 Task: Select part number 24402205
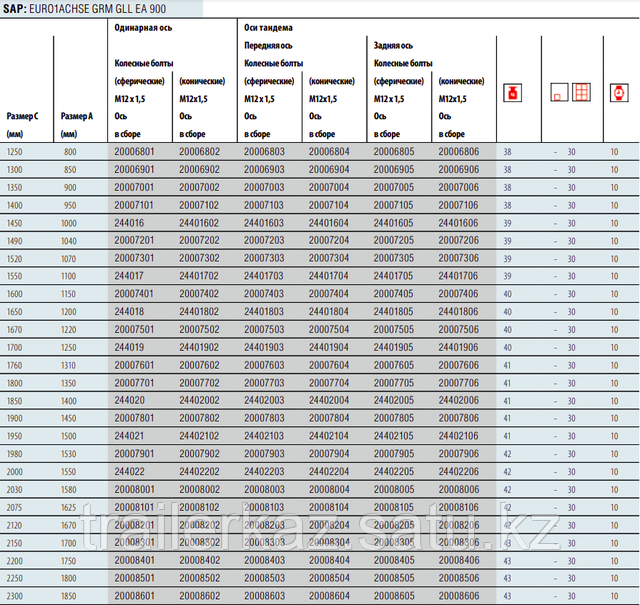coord(394,472)
